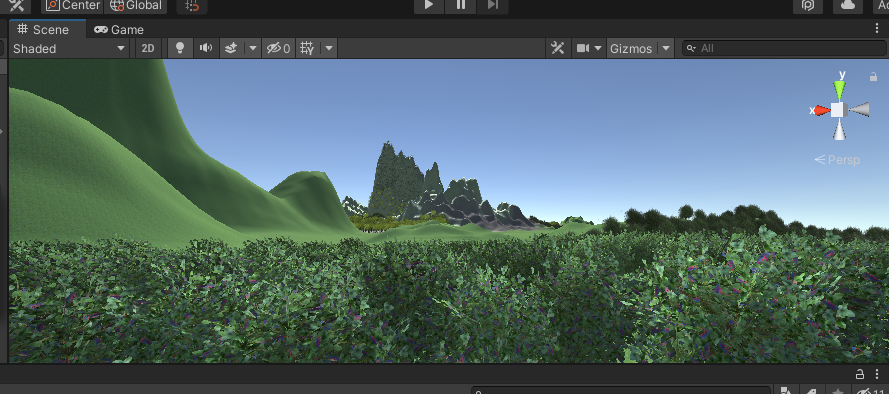
Task: Click the green Y axis cone on gizmo
Action: (x=839, y=90)
